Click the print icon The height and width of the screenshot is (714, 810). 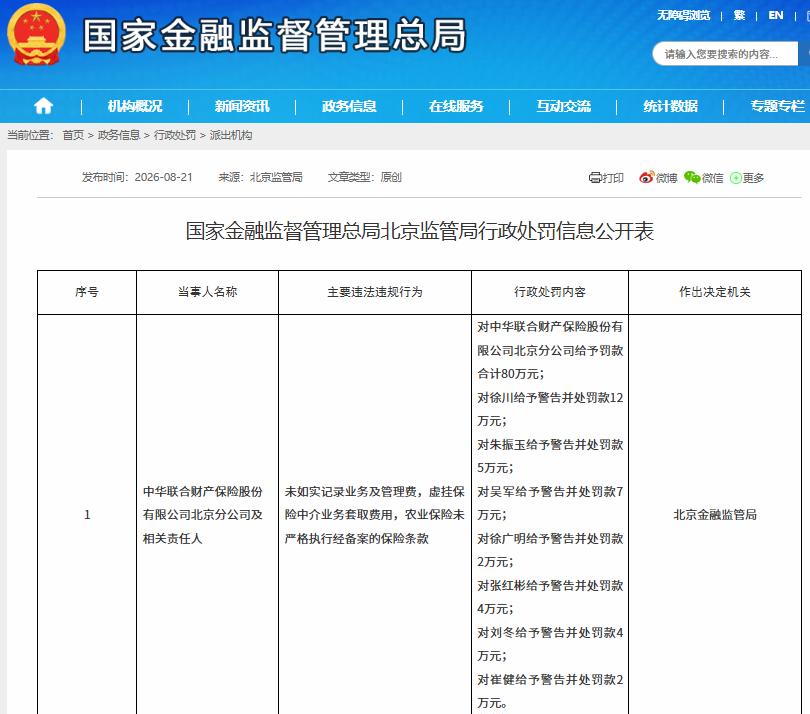click(595, 178)
